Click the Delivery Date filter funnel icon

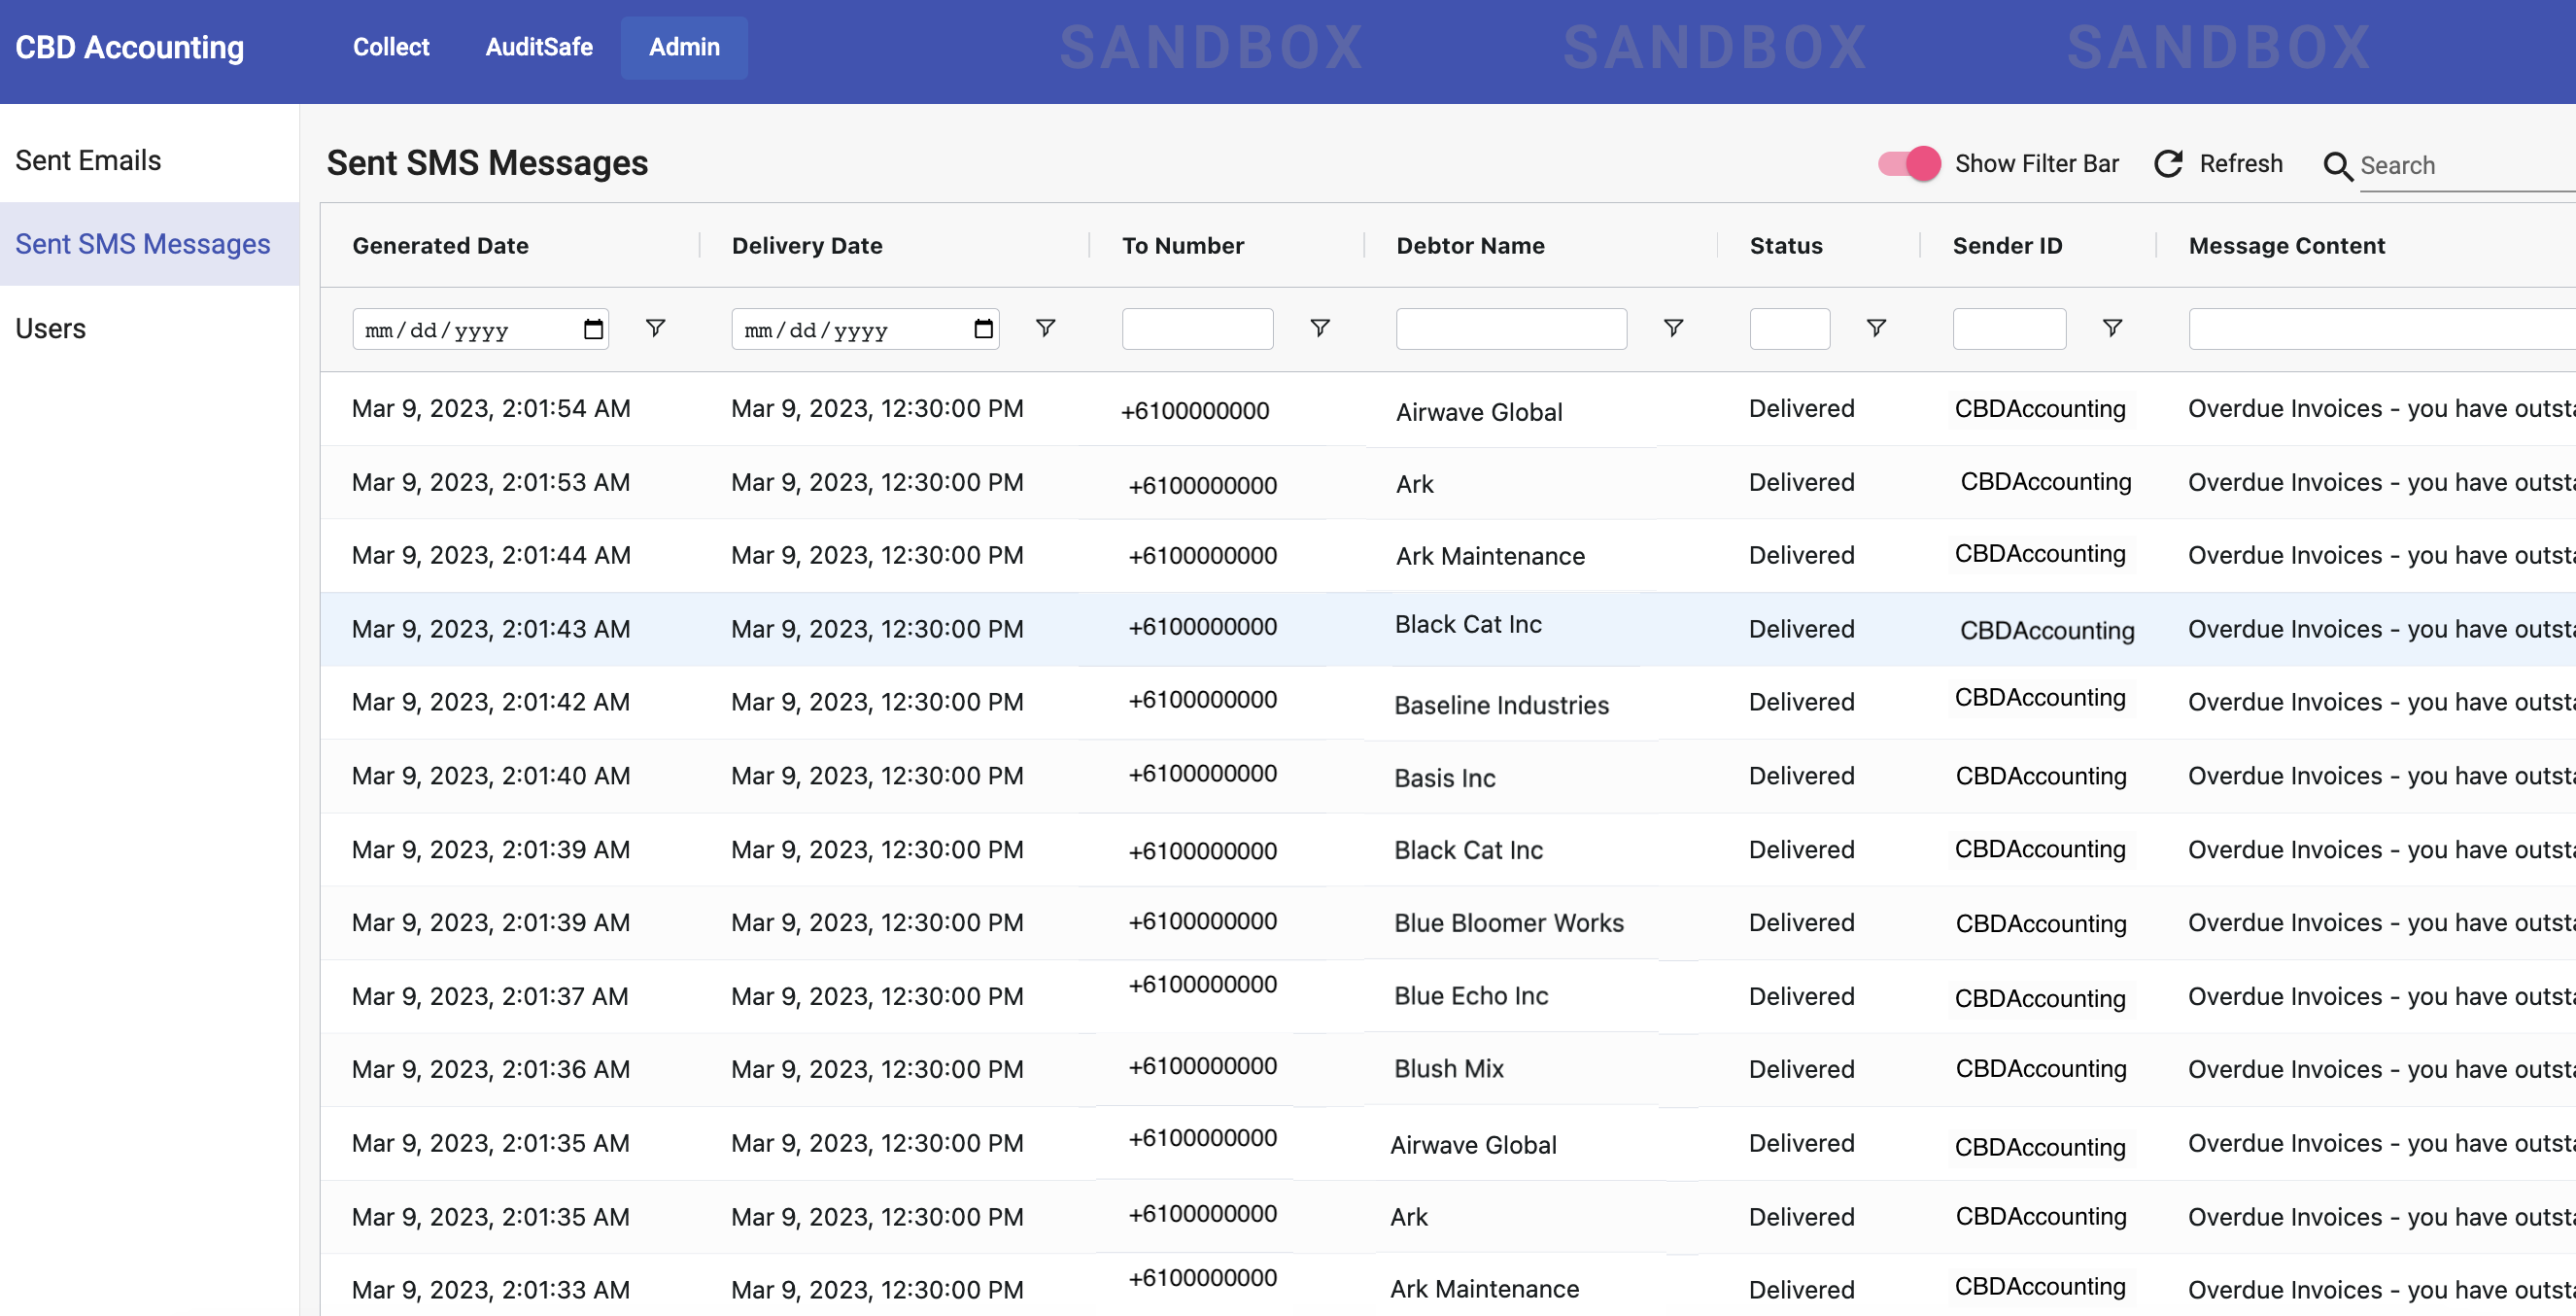[1045, 328]
